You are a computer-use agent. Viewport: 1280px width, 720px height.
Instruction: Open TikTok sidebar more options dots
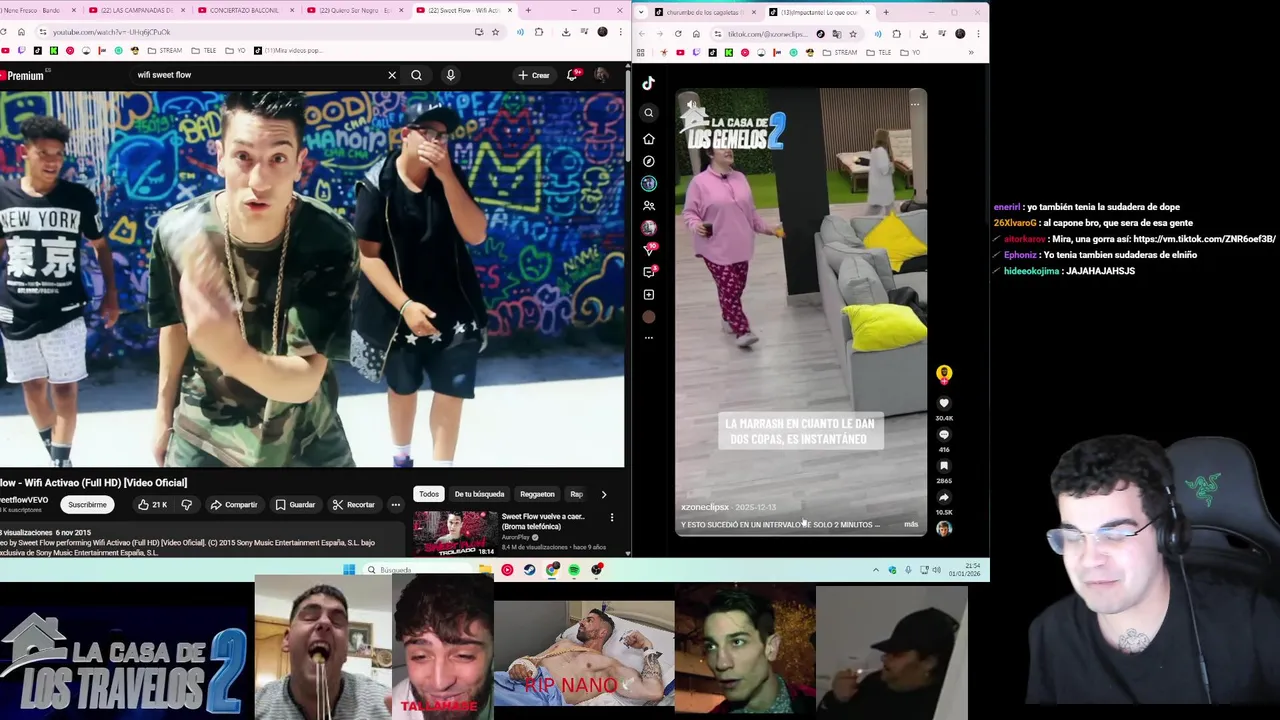click(x=648, y=338)
